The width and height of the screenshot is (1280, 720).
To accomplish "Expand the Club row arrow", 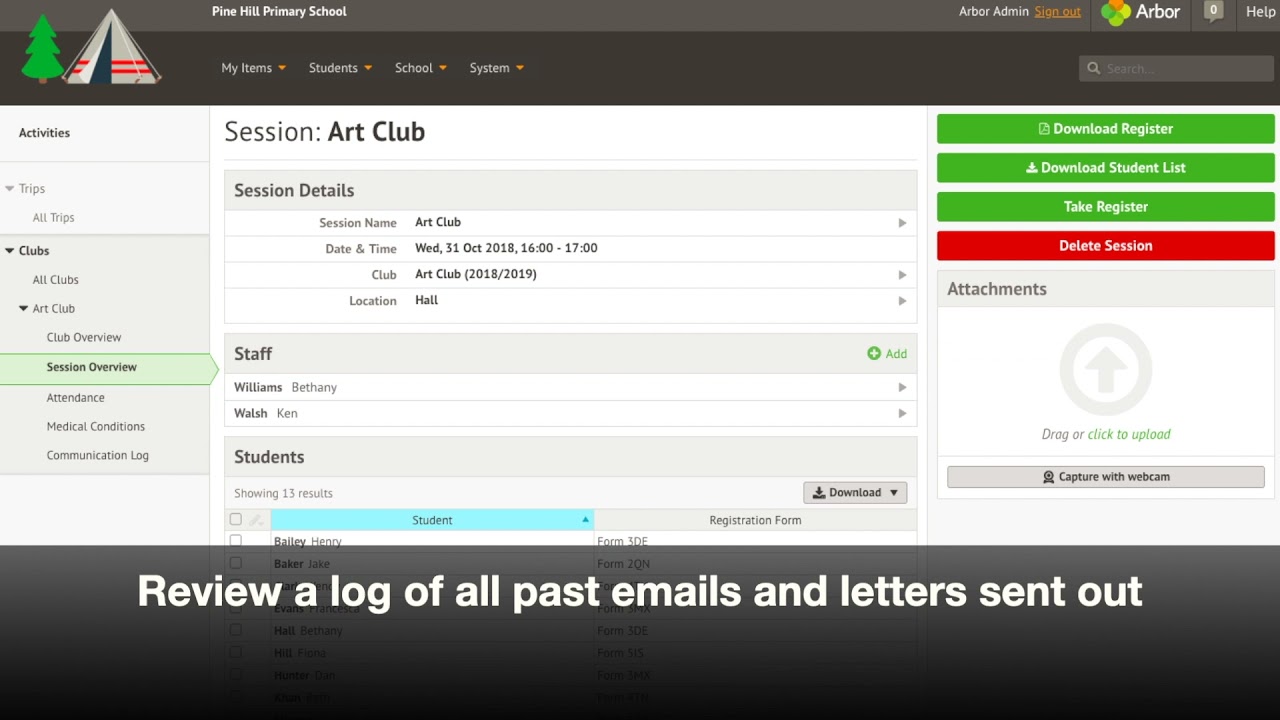I will [902, 275].
